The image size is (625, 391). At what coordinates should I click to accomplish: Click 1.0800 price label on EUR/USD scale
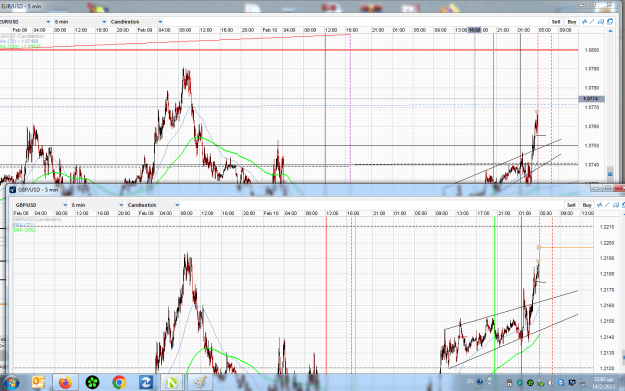click(592, 50)
